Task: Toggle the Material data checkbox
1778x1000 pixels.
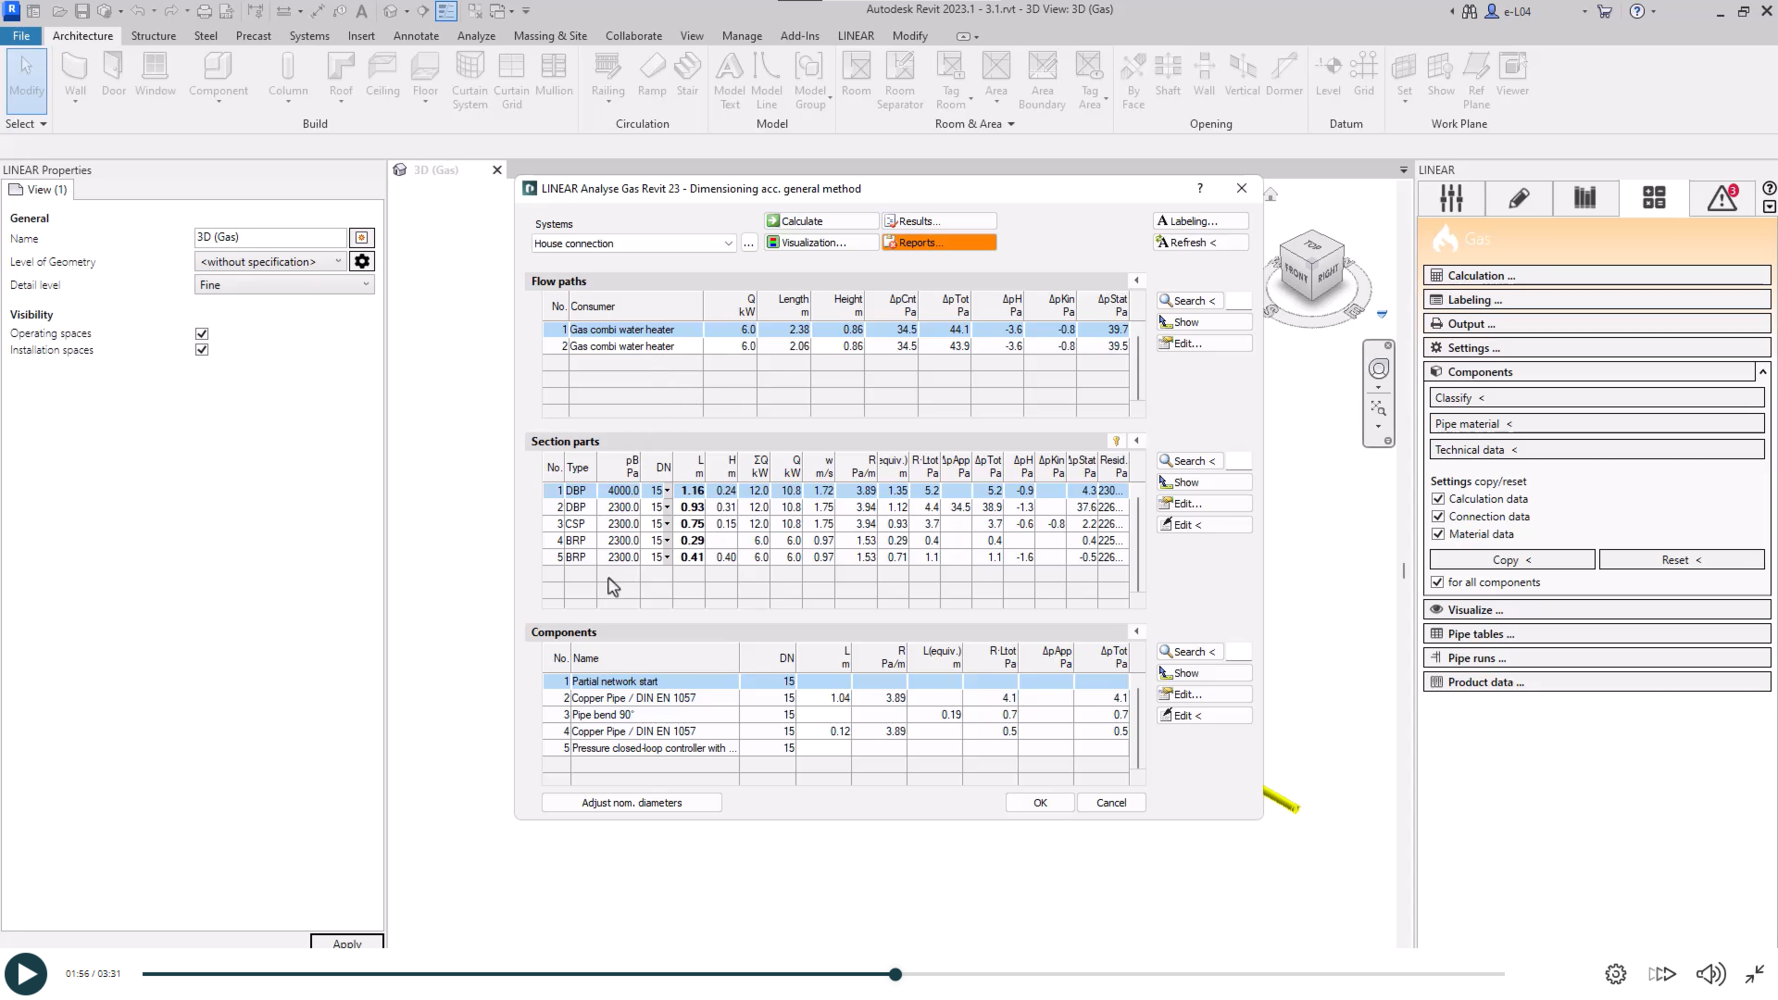Action: pyautogui.click(x=1438, y=534)
